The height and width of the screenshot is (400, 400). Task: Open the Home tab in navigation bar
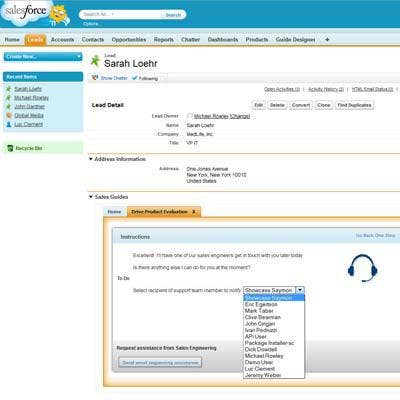coord(12,39)
